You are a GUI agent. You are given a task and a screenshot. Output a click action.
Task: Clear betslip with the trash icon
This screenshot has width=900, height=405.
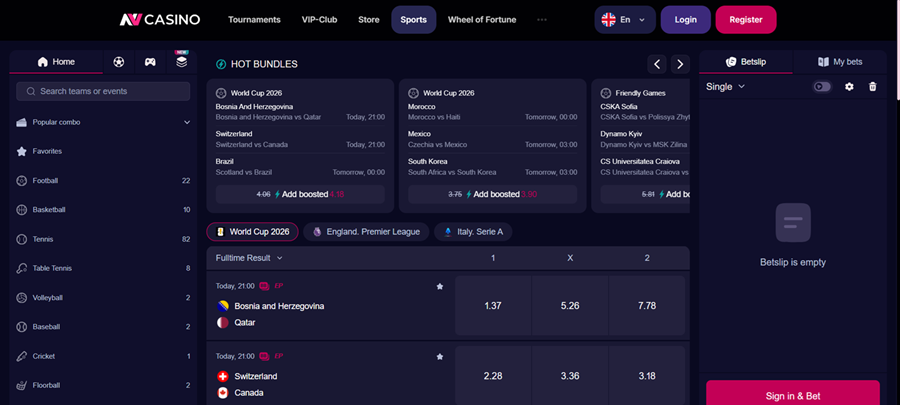(x=872, y=87)
